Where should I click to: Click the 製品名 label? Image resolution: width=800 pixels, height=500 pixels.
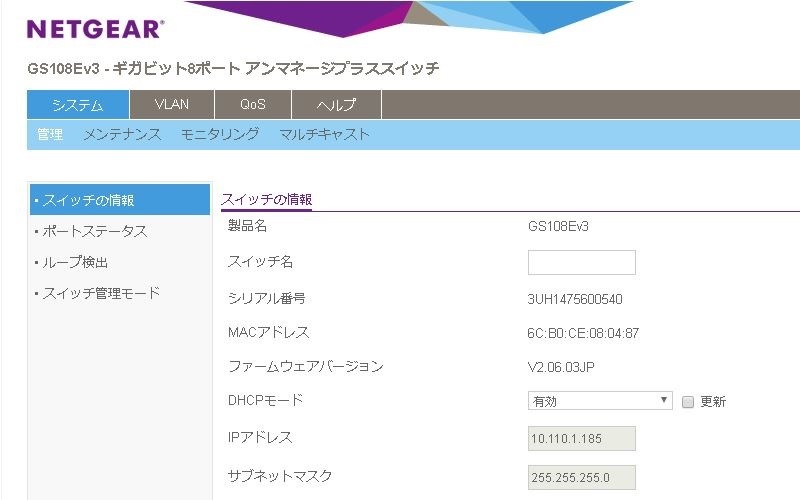(x=247, y=226)
